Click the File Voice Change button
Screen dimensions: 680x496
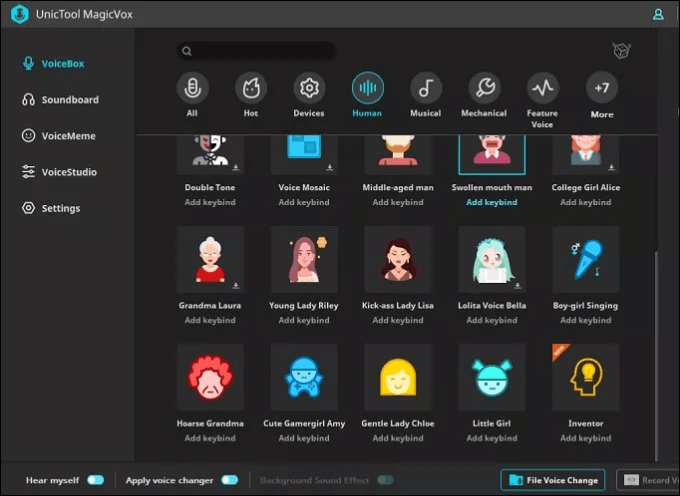coord(553,480)
